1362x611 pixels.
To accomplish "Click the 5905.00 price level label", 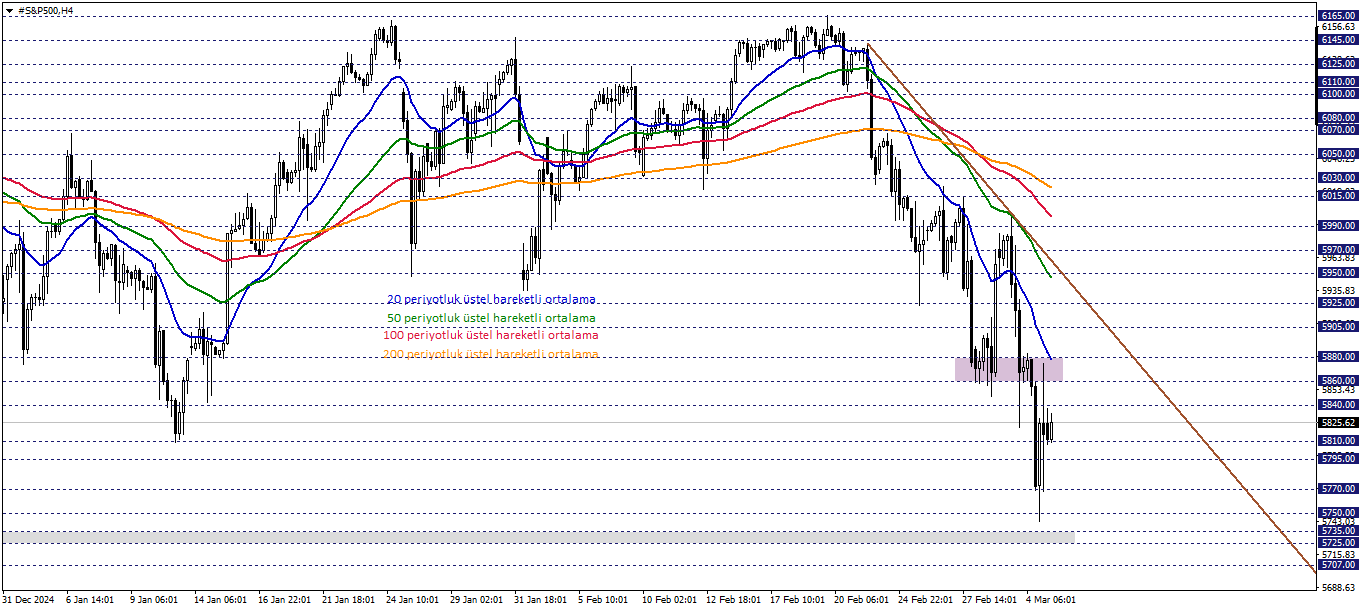I will click(x=1338, y=327).
